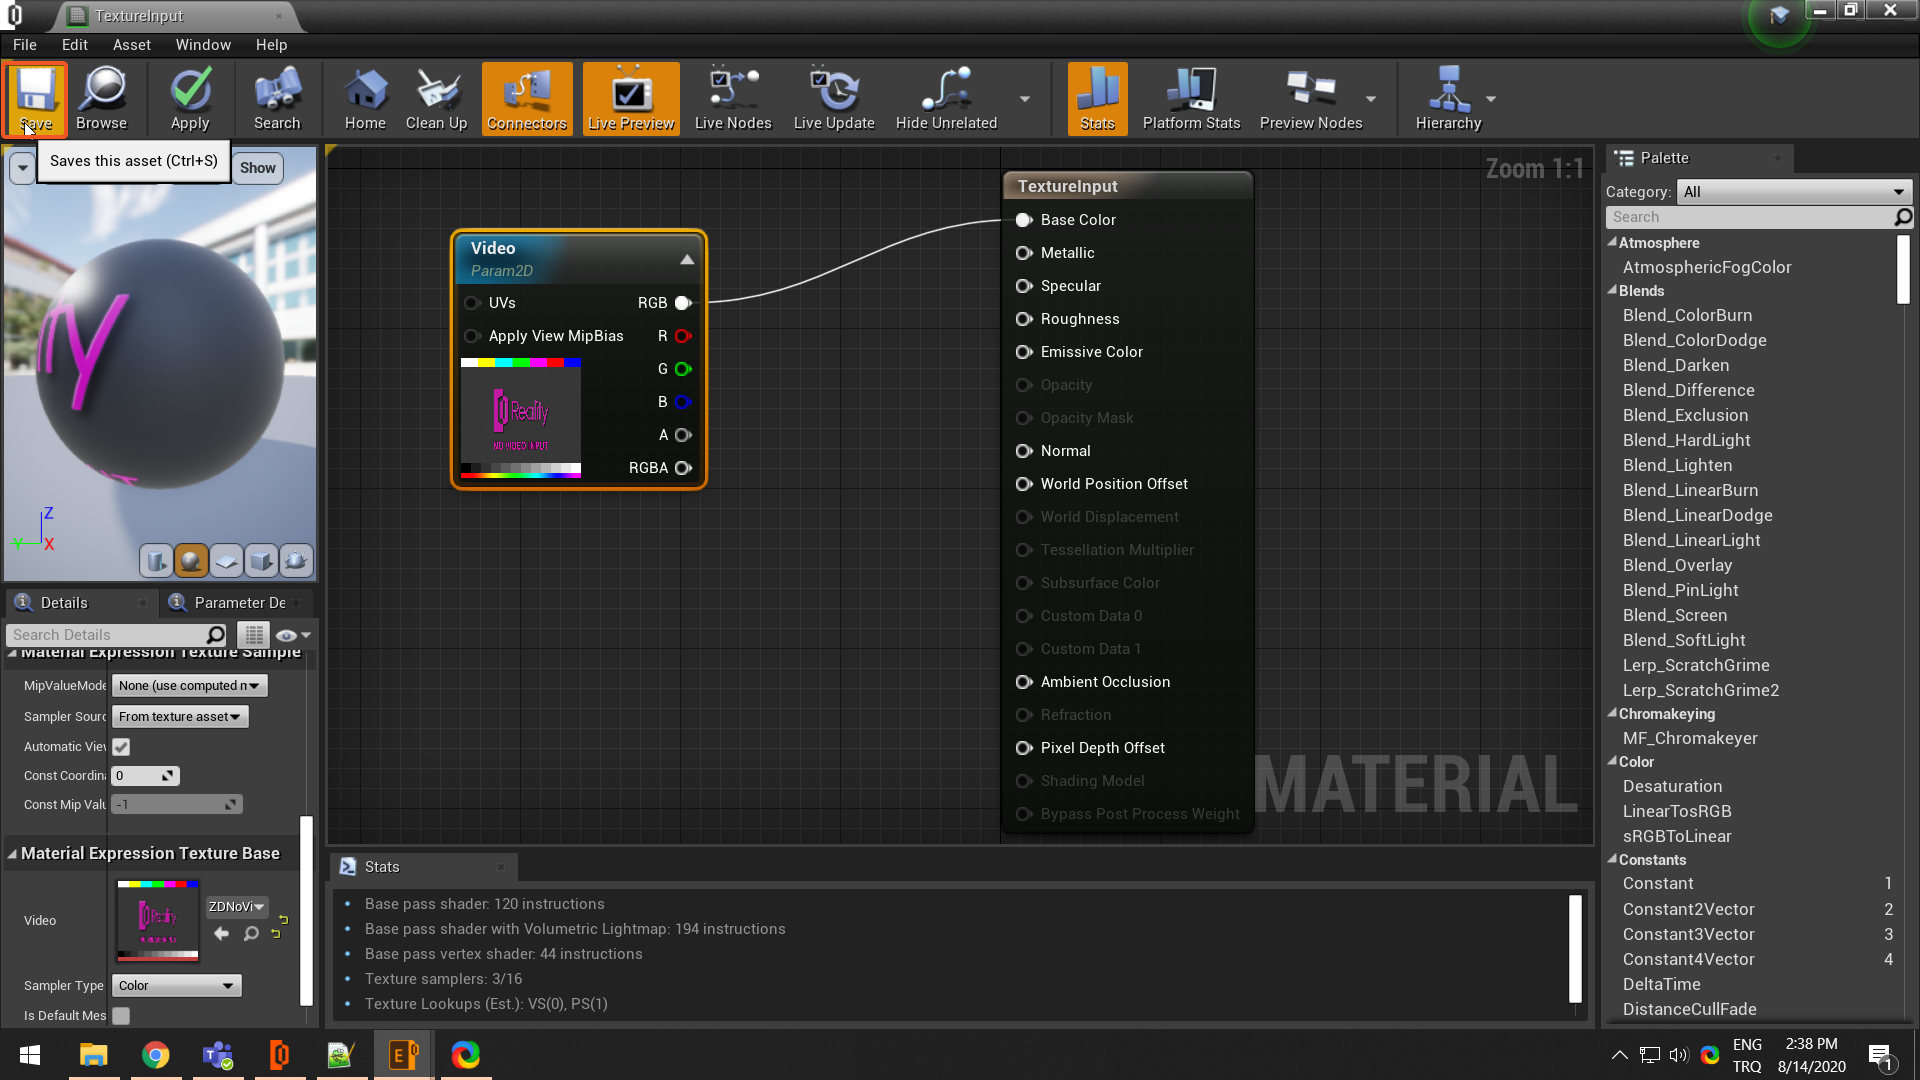Switch to the Parameter Defaults tab
Image resolution: width=1920 pixels, height=1080 pixels.
[239, 603]
